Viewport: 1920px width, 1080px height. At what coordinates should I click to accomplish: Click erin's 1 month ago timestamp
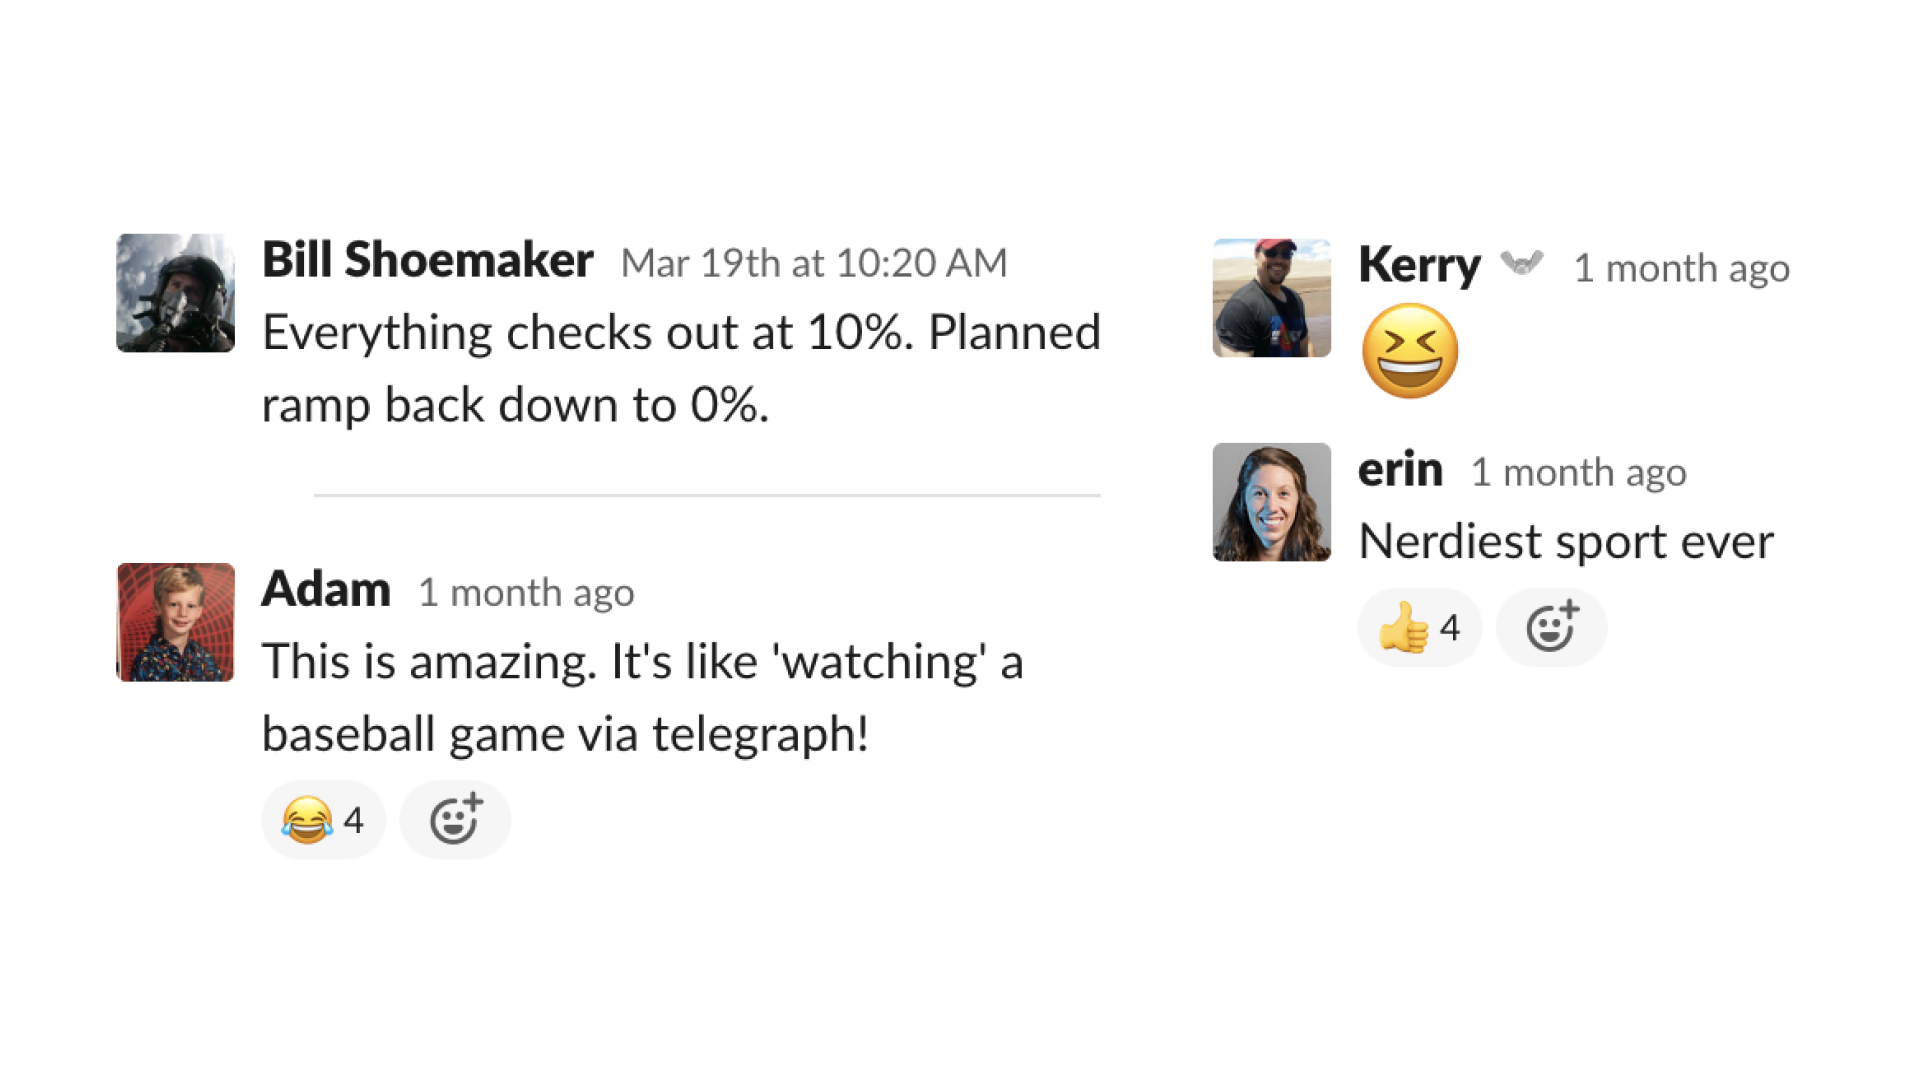1579,472
